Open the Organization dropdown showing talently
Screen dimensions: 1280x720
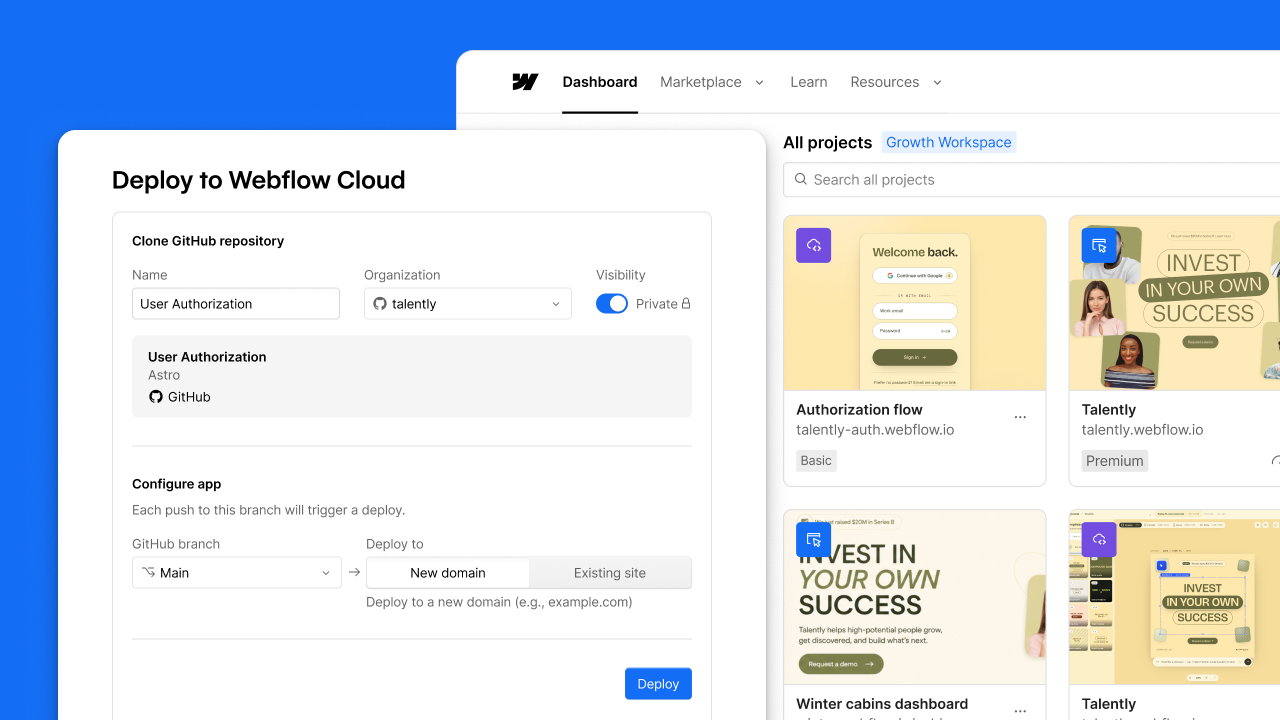[x=468, y=304]
